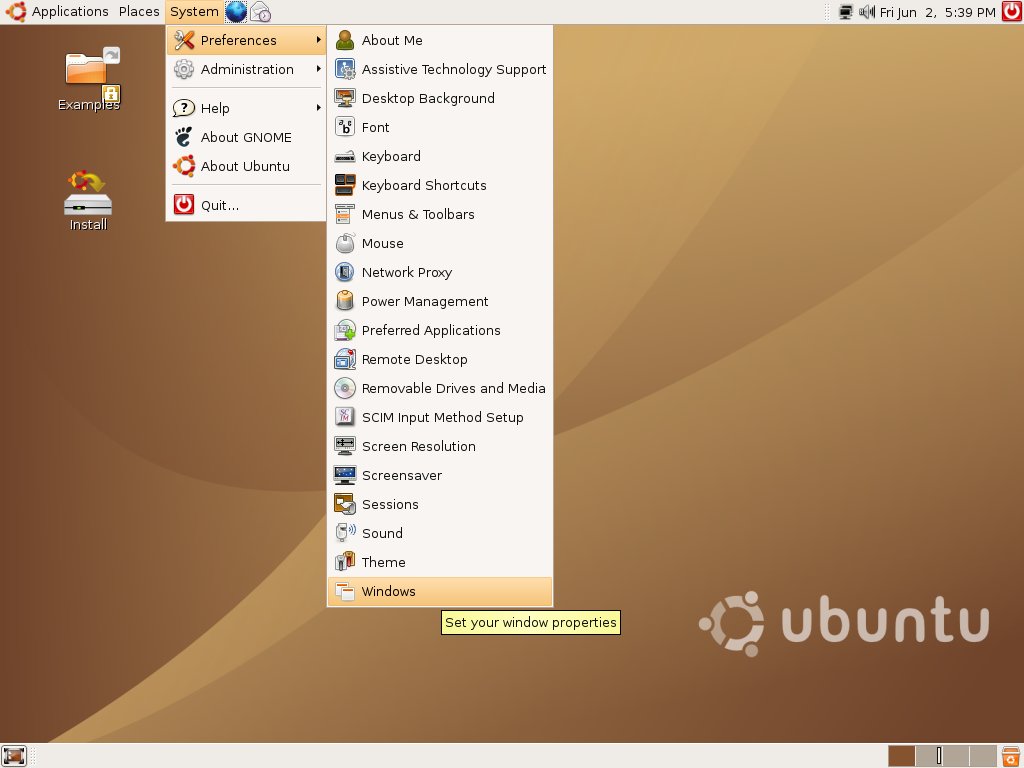Click the Assistive Technology Support icon

point(345,69)
